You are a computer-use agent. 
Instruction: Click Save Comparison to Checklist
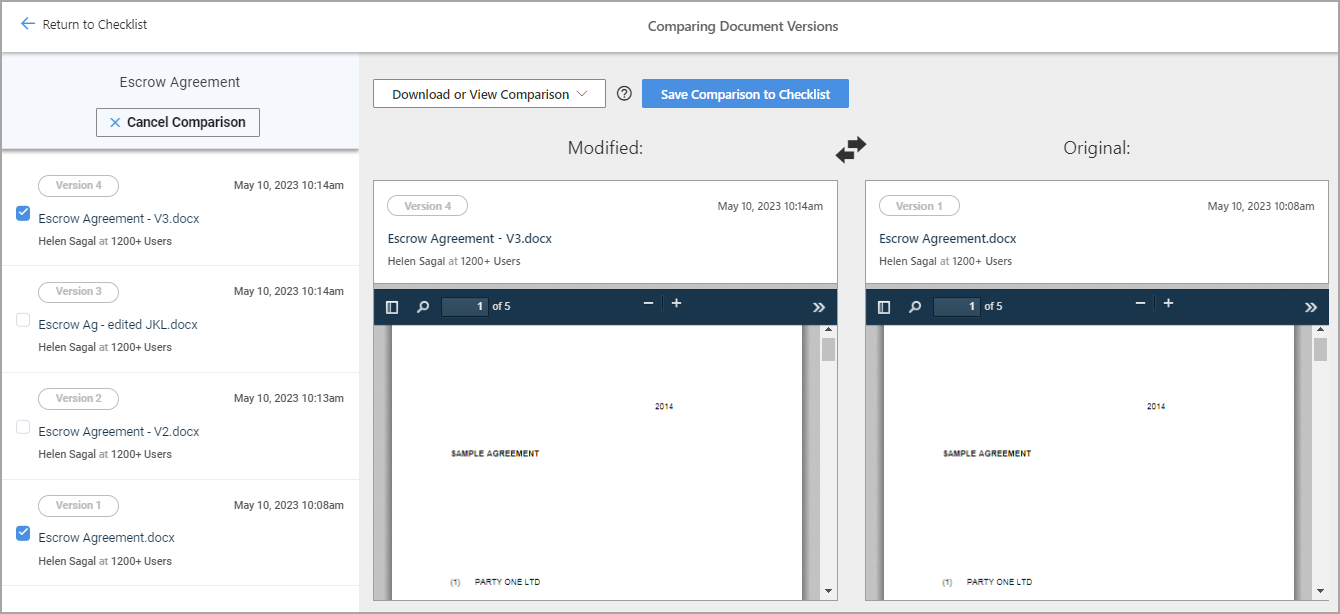pyautogui.click(x=745, y=93)
